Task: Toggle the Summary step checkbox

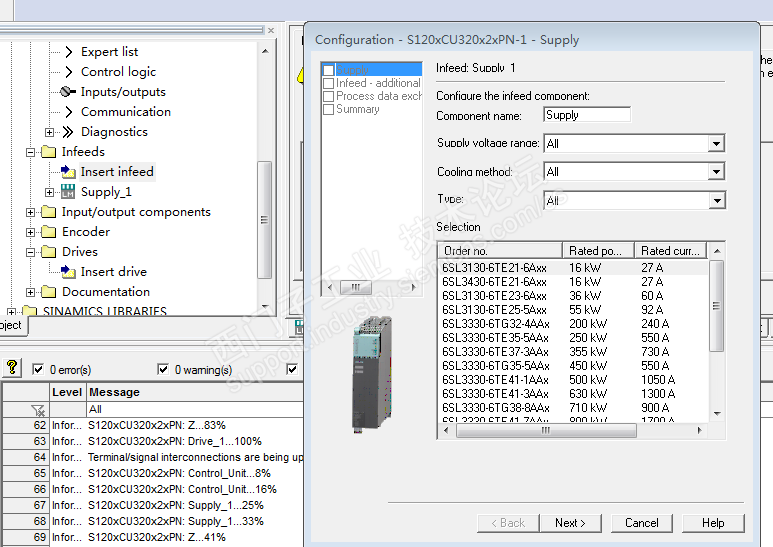Action: (x=329, y=109)
